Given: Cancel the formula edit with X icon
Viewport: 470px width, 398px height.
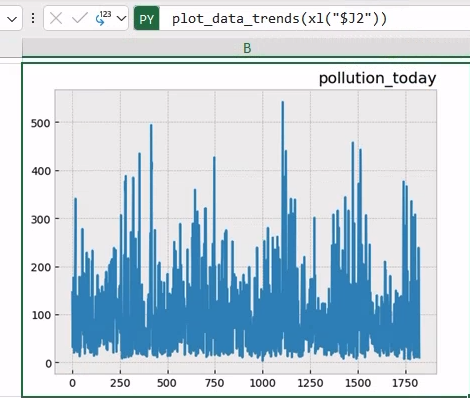Looking at the screenshot, I should (x=56, y=18).
